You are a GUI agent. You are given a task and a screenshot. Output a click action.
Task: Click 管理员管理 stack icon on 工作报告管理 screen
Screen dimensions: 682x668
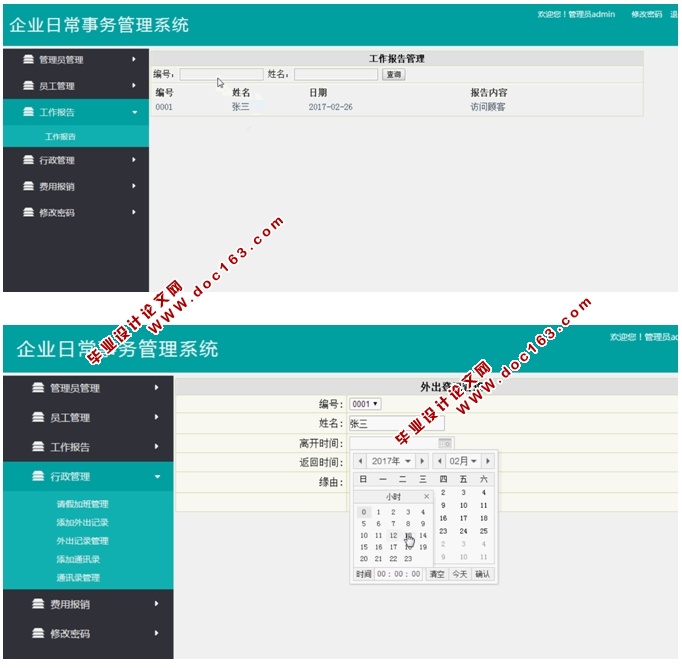tap(28, 59)
